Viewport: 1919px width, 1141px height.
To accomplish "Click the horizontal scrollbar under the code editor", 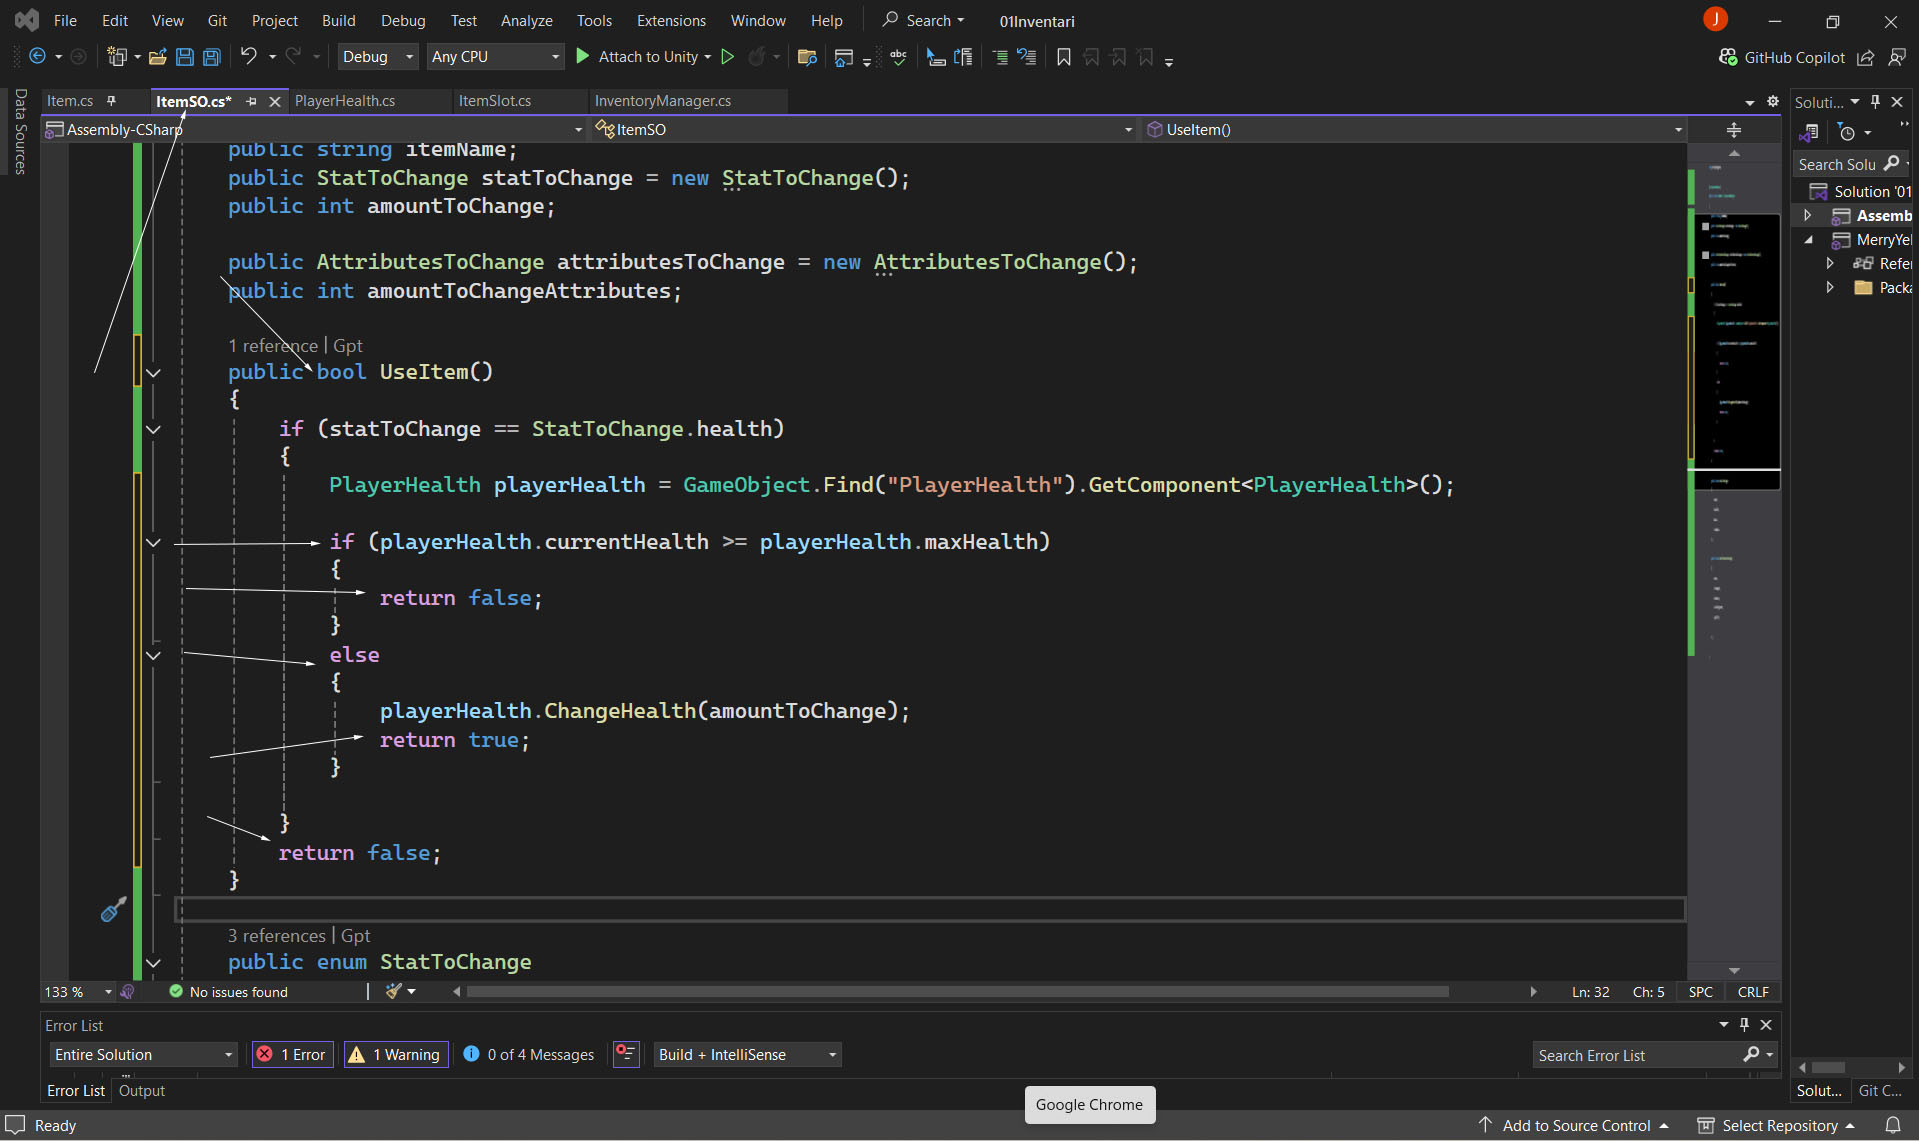I will 956,992.
